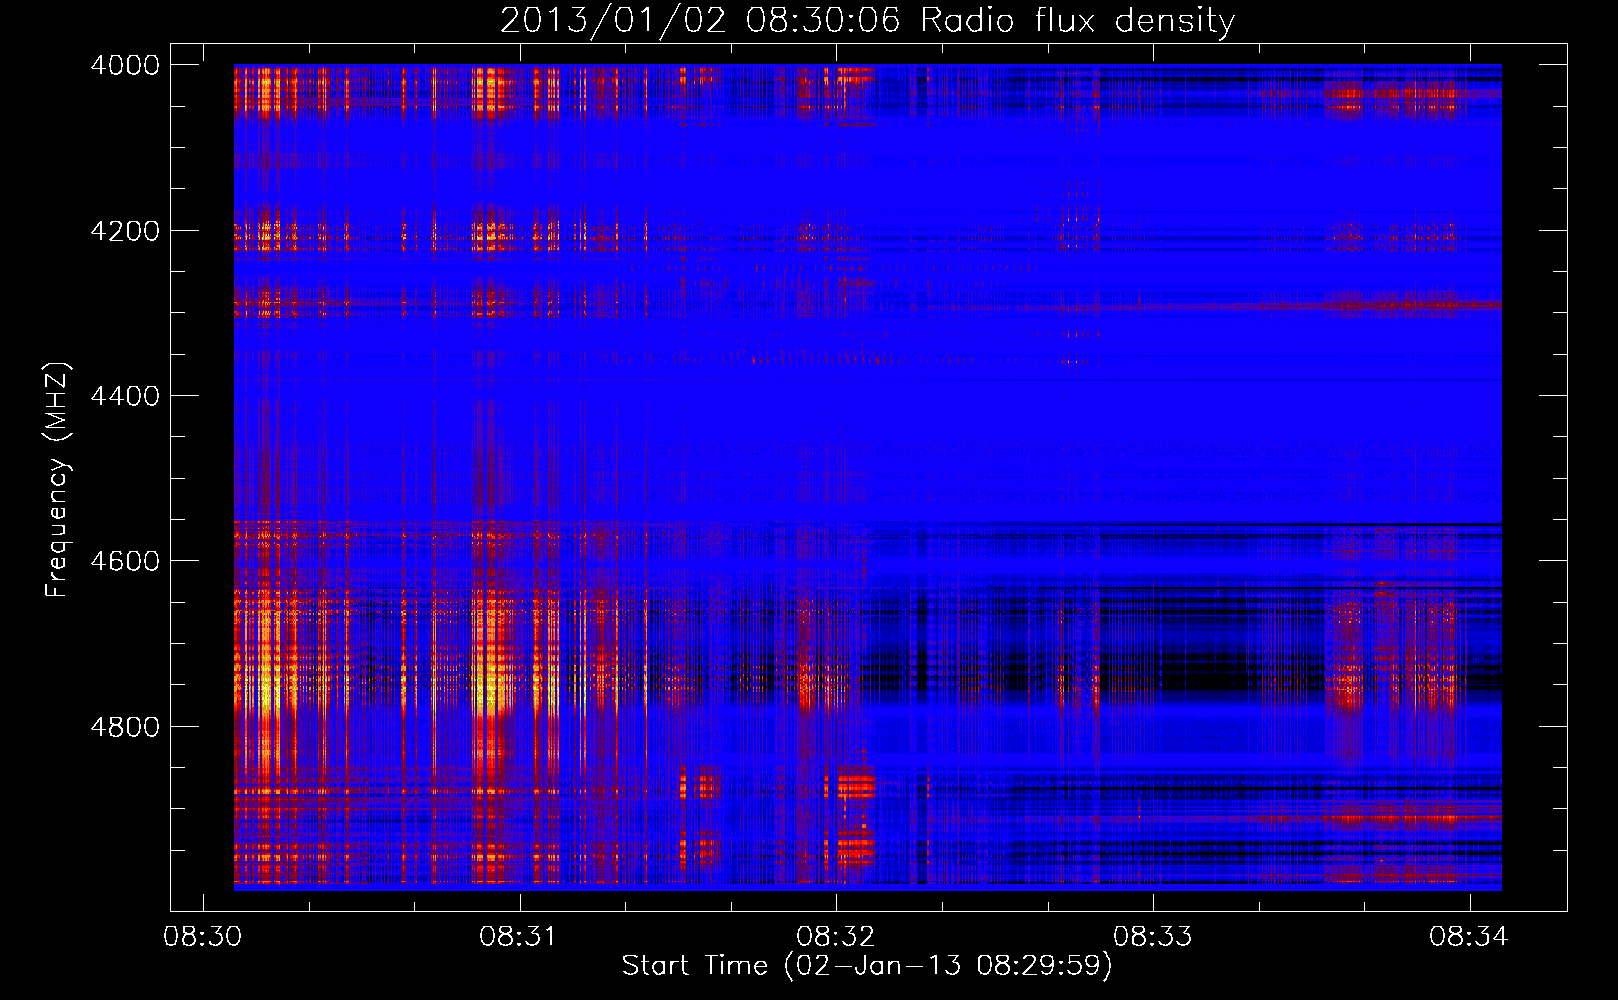Screen dimensions: 1618x1000
Task: Select the 4000 frequency axis label
Action: click(x=125, y=65)
